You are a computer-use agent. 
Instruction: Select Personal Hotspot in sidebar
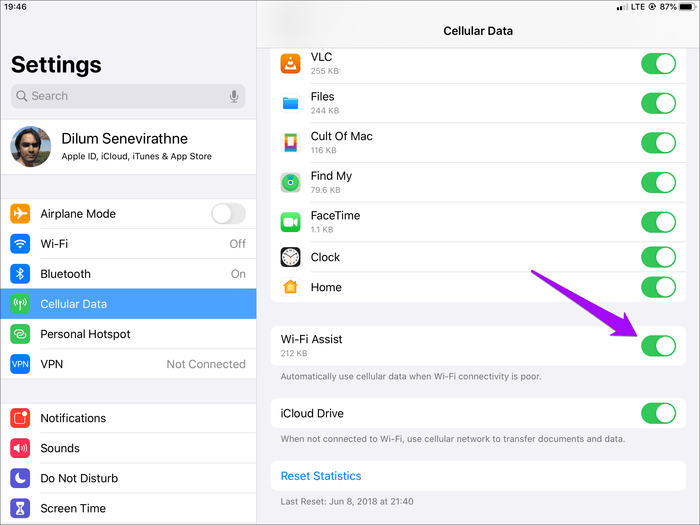click(128, 334)
